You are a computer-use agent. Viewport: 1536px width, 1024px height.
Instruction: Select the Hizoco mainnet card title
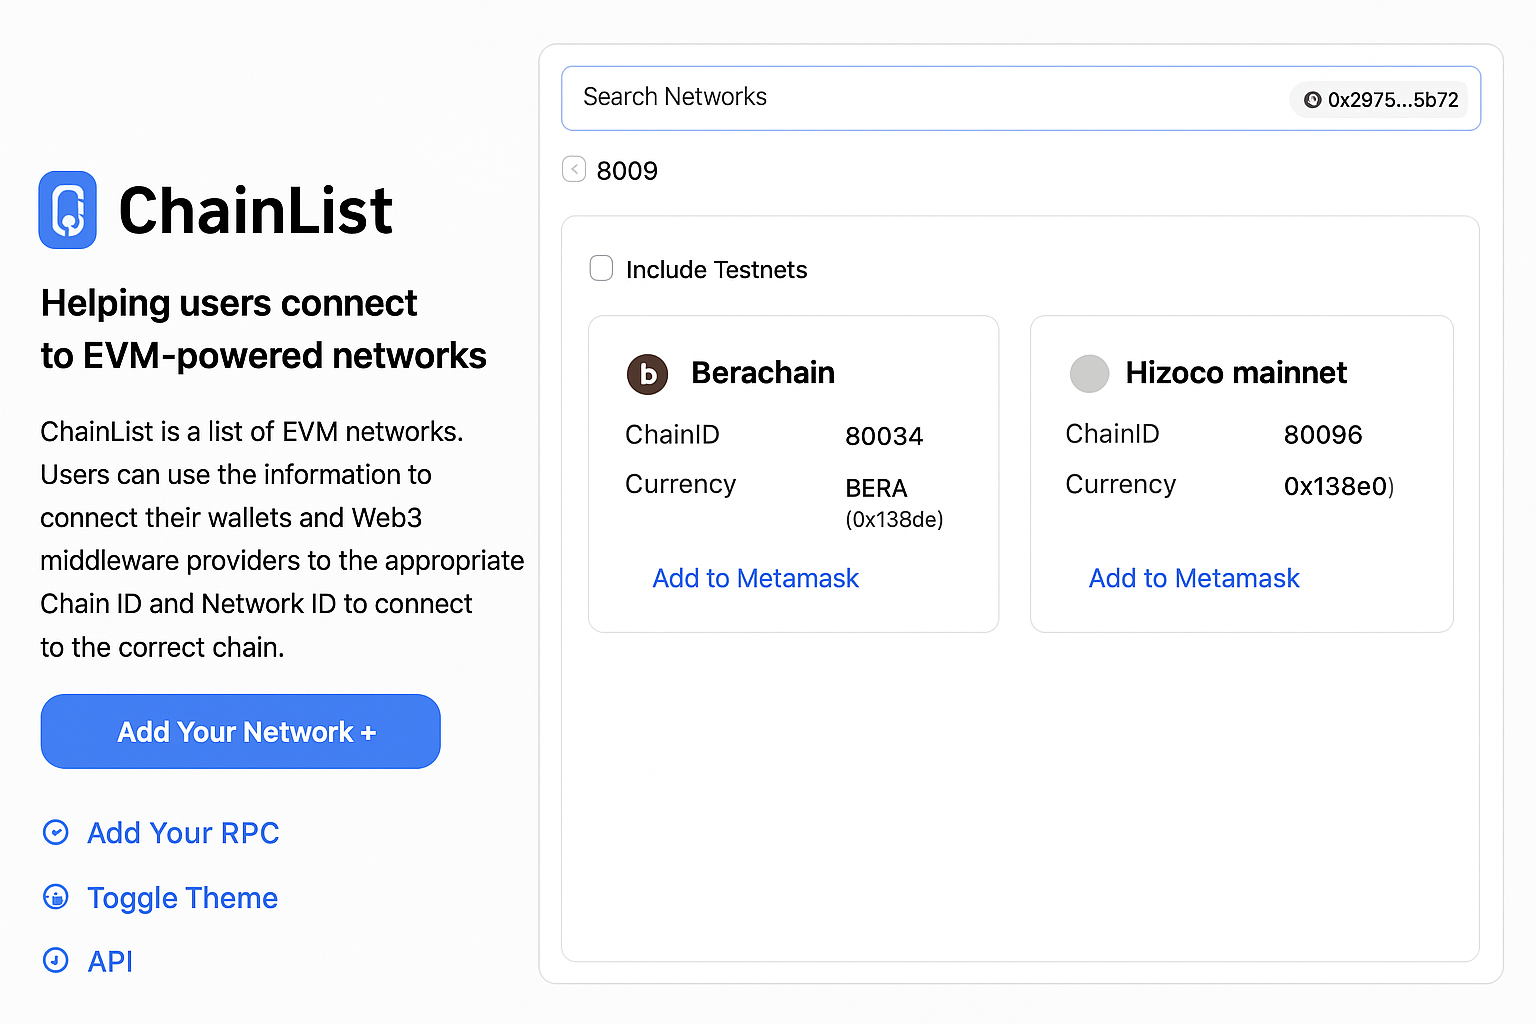(1236, 372)
